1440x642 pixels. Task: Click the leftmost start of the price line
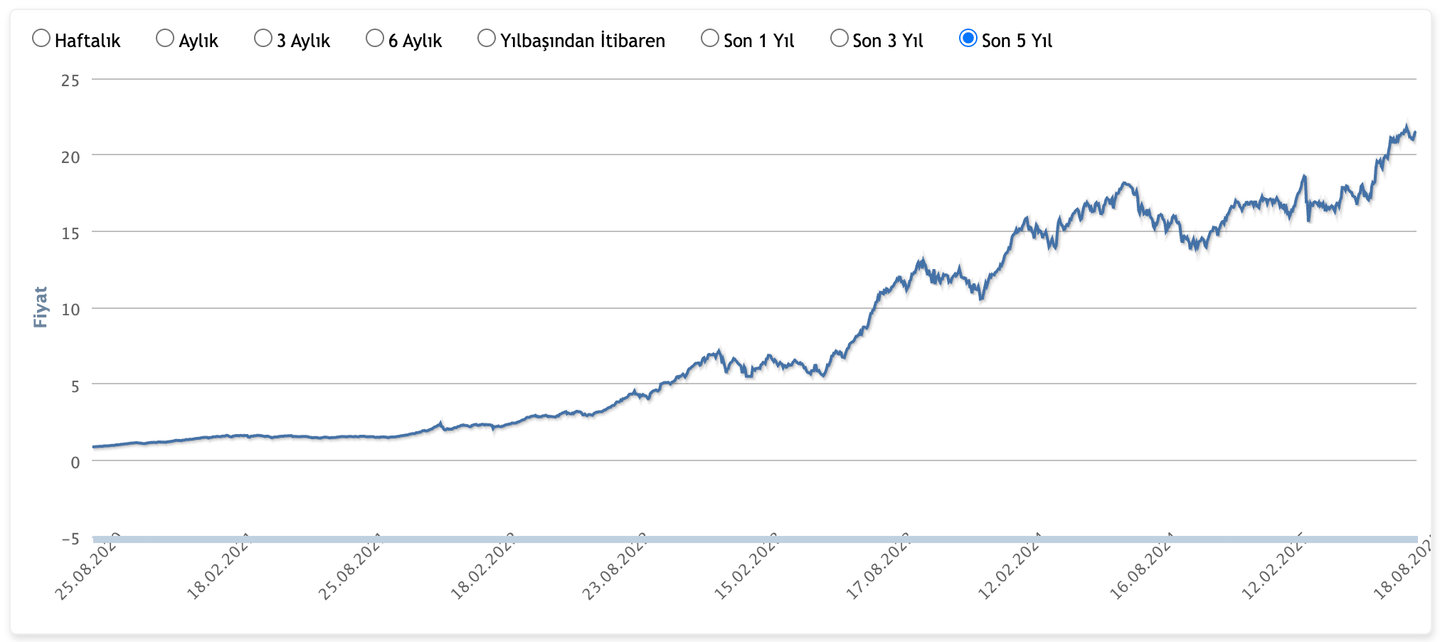(94, 446)
